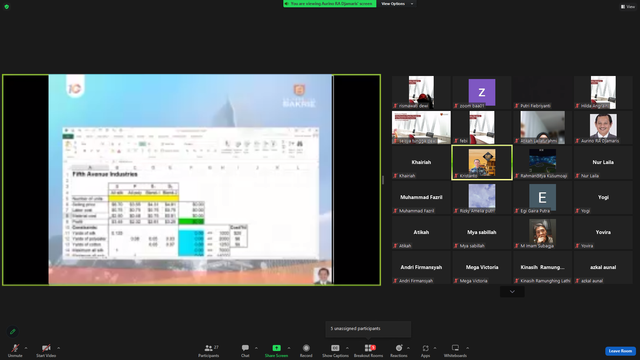This screenshot has width=640, height=360.
Task: Select Rahmanditya Kusumoaji participant tile
Action: point(542,162)
